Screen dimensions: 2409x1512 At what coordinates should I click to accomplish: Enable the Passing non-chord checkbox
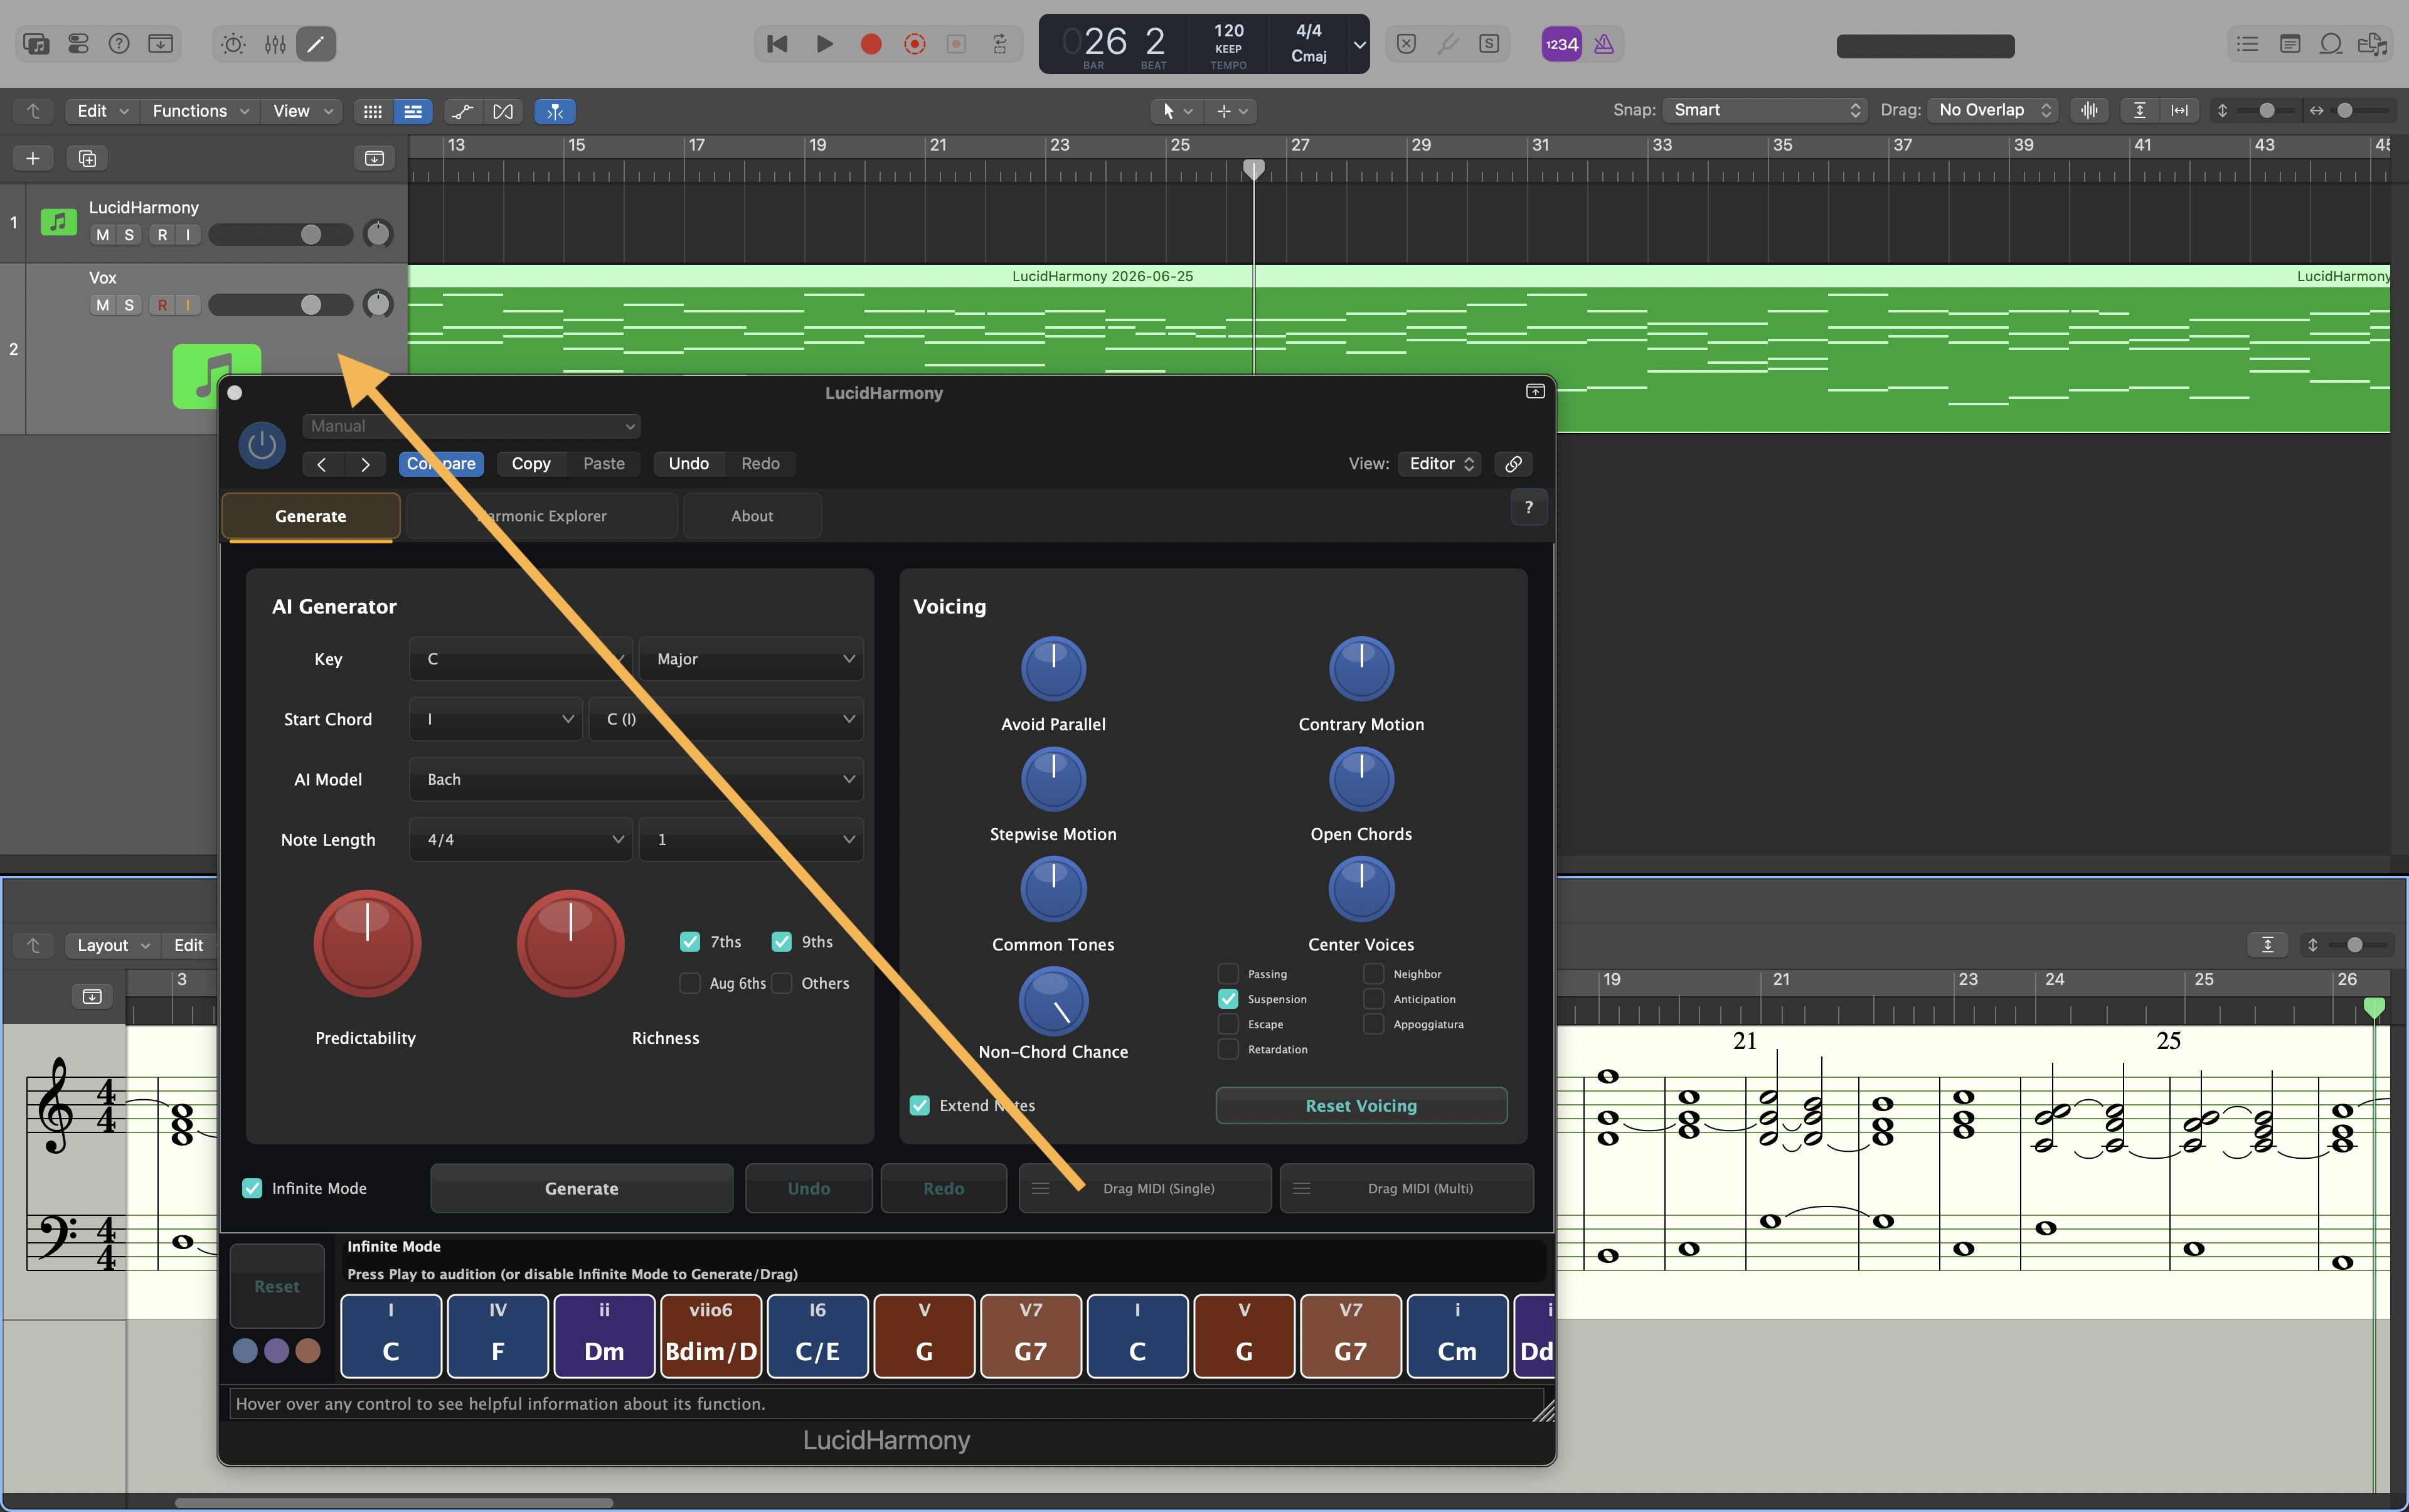point(1228,974)
